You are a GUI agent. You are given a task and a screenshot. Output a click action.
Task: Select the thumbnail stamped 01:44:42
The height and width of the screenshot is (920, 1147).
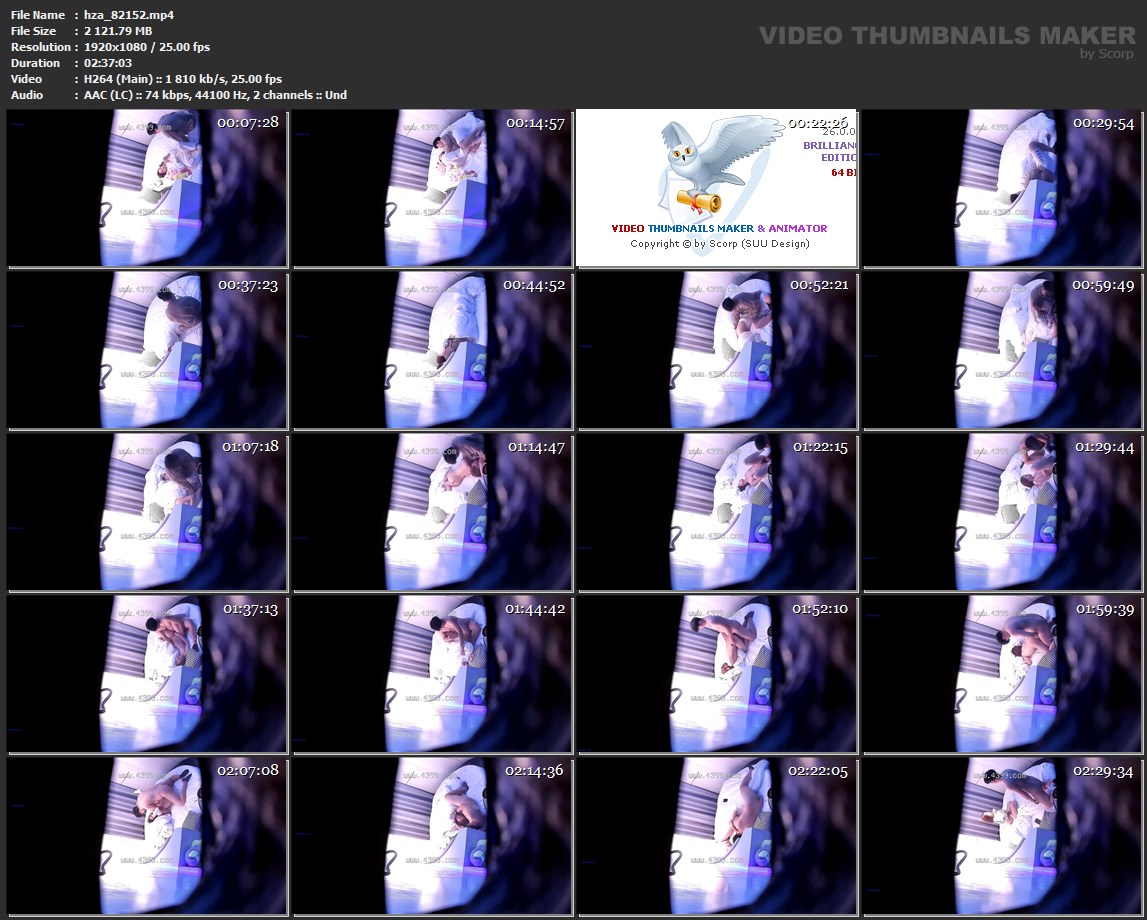coord(432,674)
